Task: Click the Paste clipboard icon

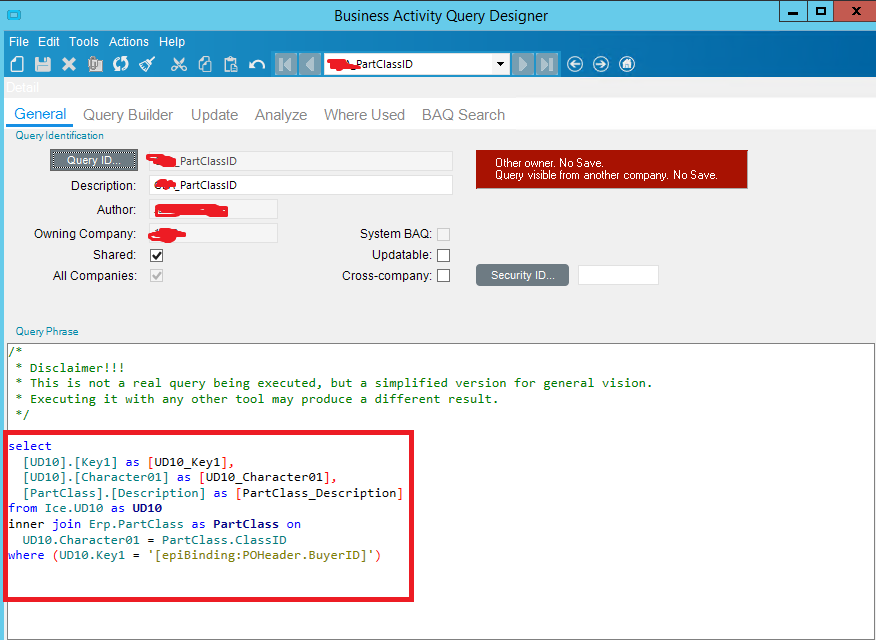Action: pyautogui.click(x=231, y=64)
